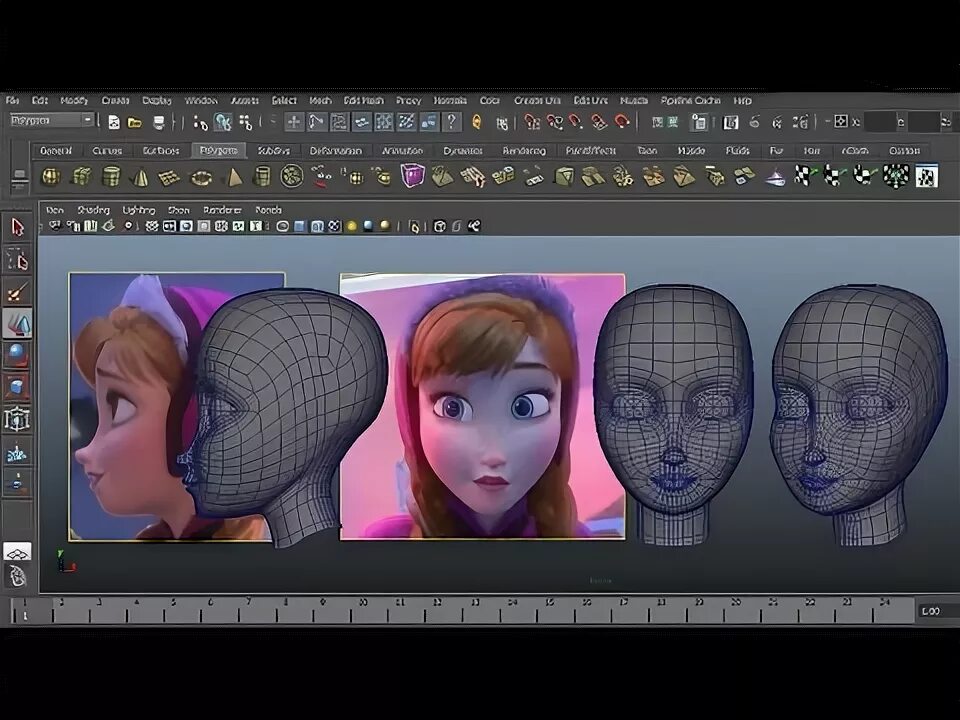The height and width of the screenshot is (720, 960).
Task: Create a polygon cone from the shelf
Action: 140,178
